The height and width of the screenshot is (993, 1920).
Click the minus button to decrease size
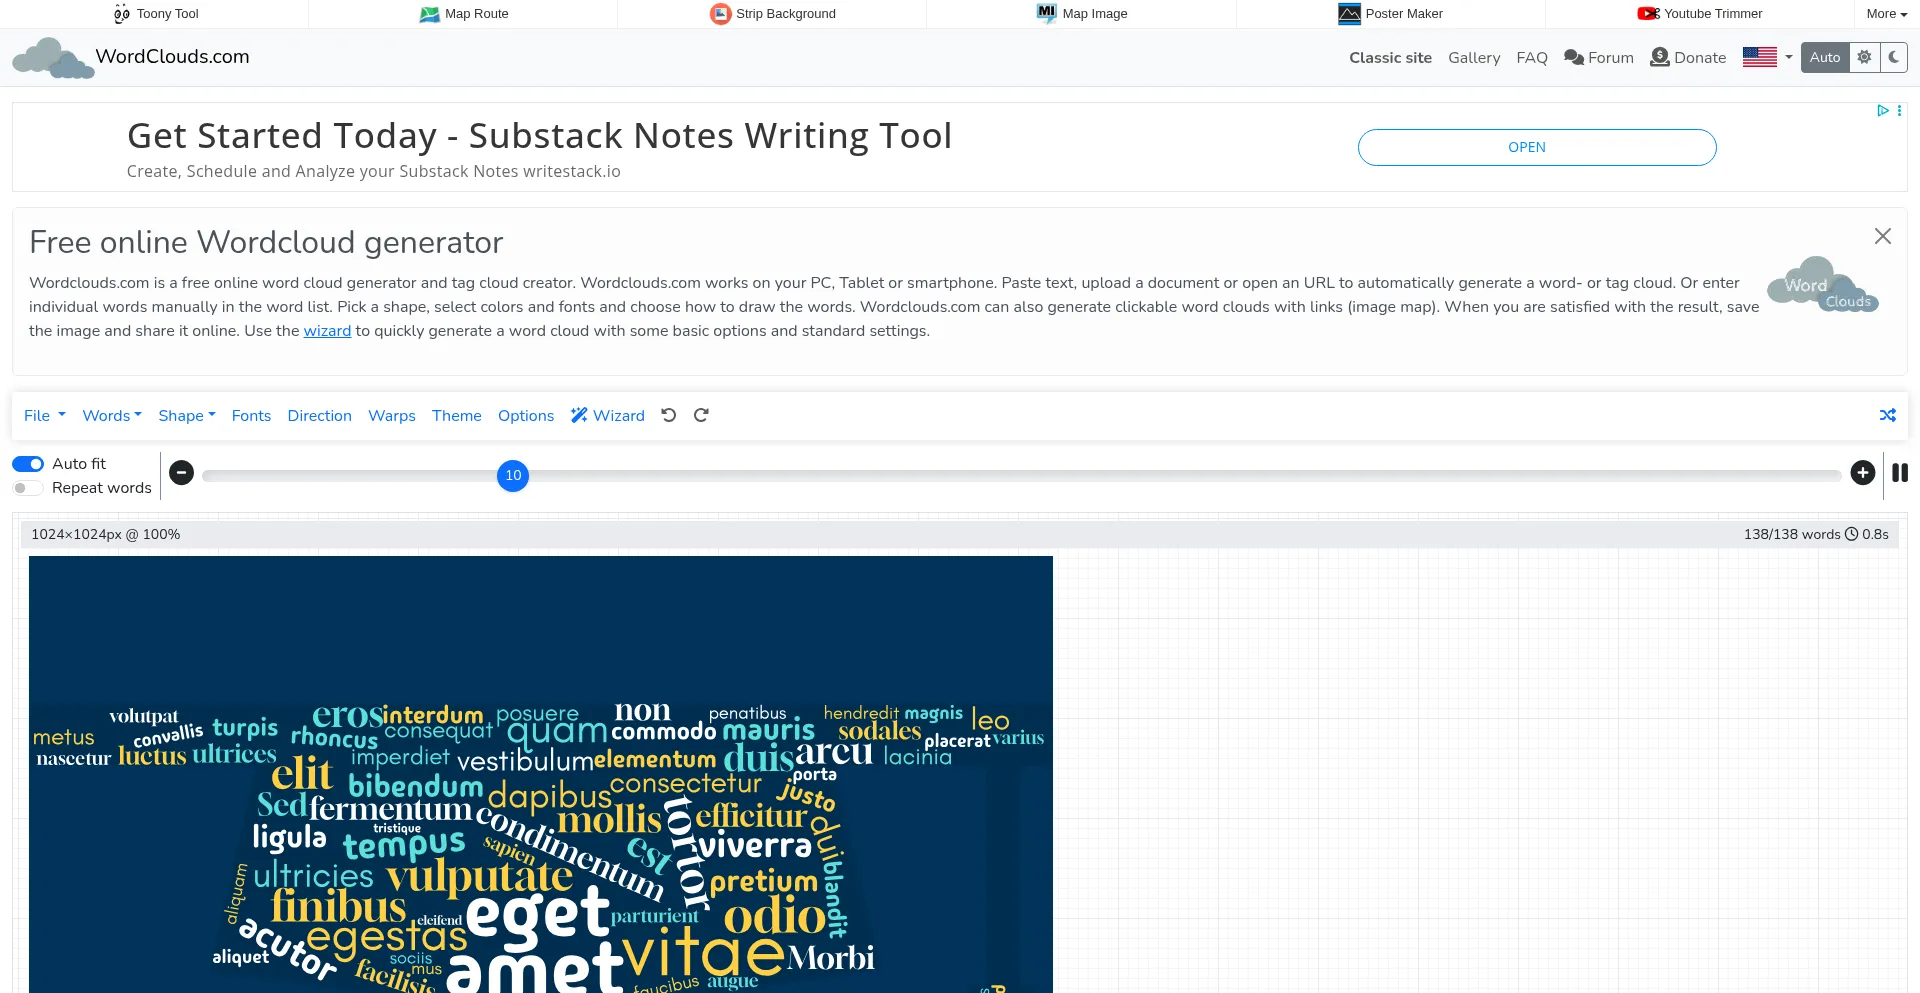(x=181, y=473)
